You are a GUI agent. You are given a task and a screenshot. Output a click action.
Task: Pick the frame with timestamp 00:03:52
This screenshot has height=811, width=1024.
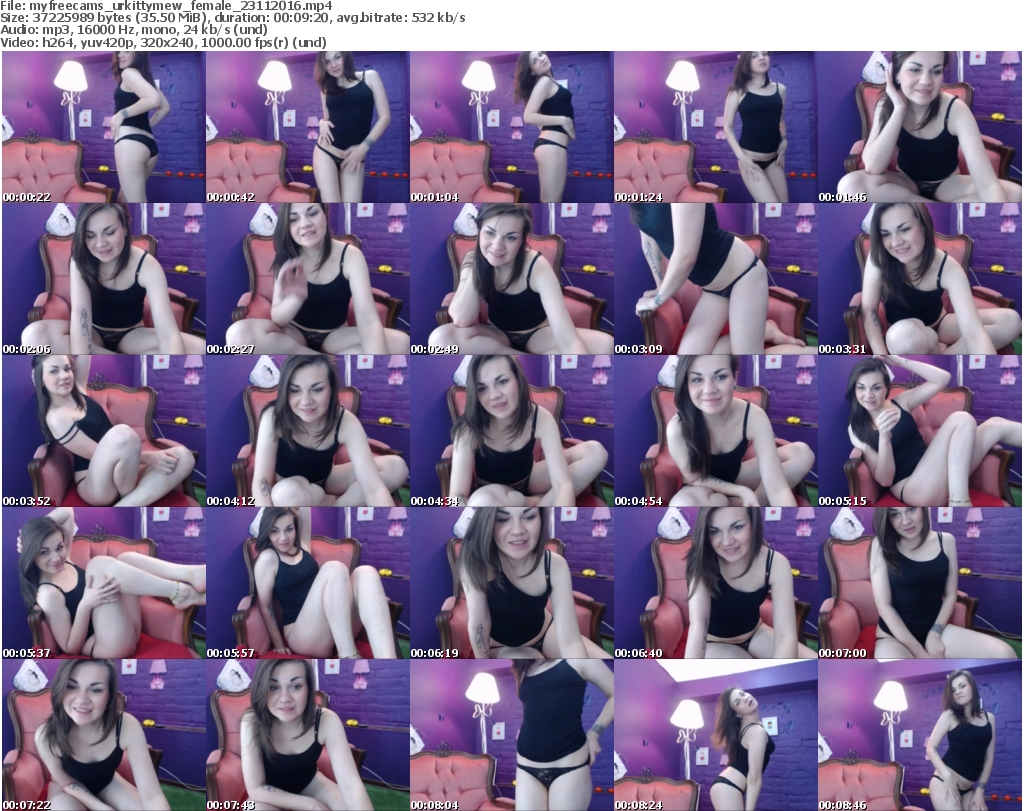[104, 431]
